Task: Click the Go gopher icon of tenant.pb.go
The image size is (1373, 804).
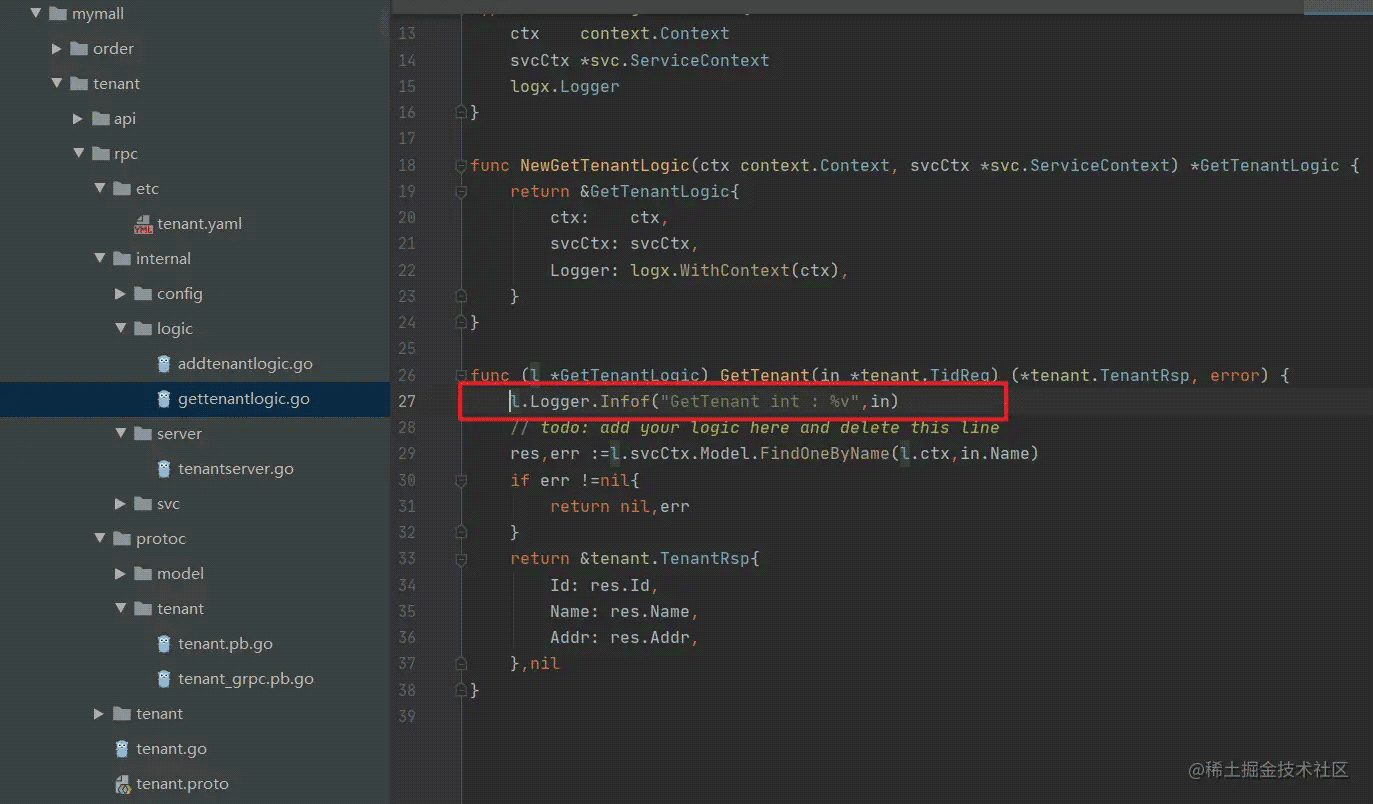Action: click(164, 644)
